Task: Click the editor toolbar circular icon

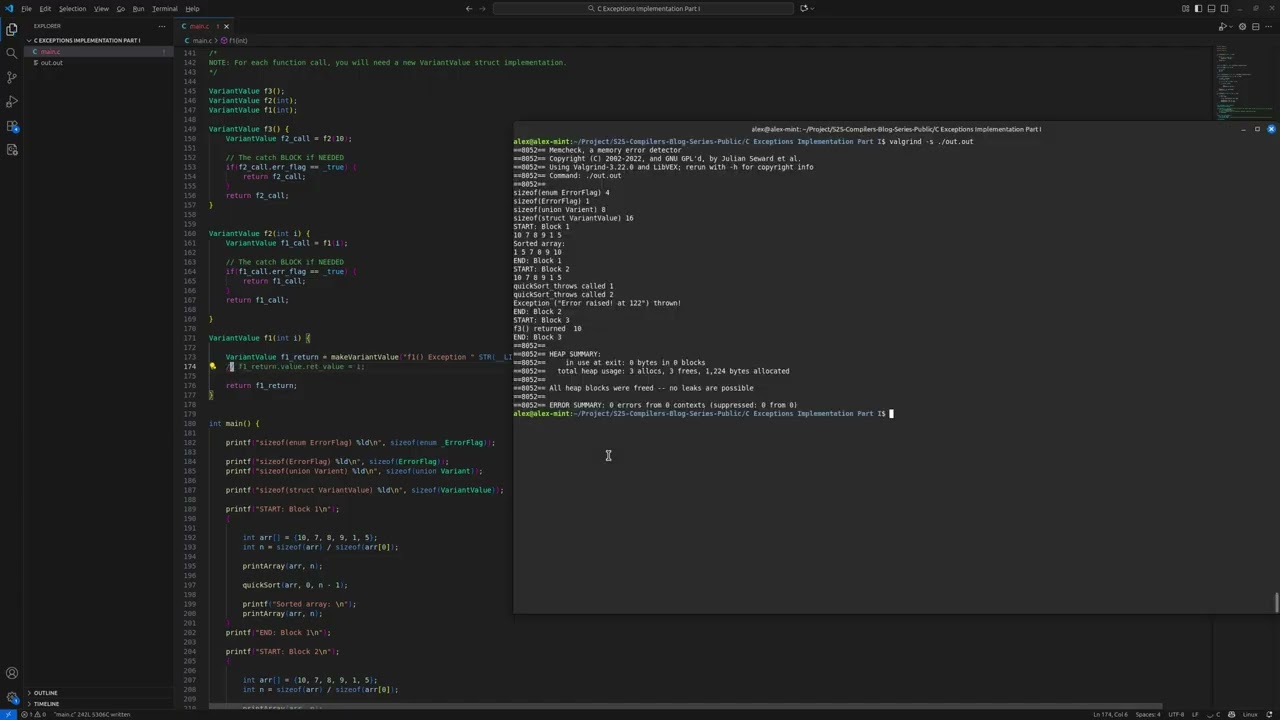Action: coord(1243,27)
